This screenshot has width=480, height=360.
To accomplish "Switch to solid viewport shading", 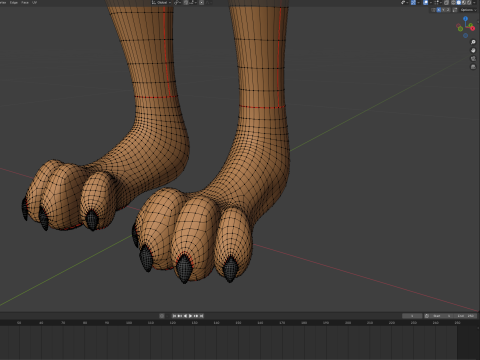I will coord(458,2).
